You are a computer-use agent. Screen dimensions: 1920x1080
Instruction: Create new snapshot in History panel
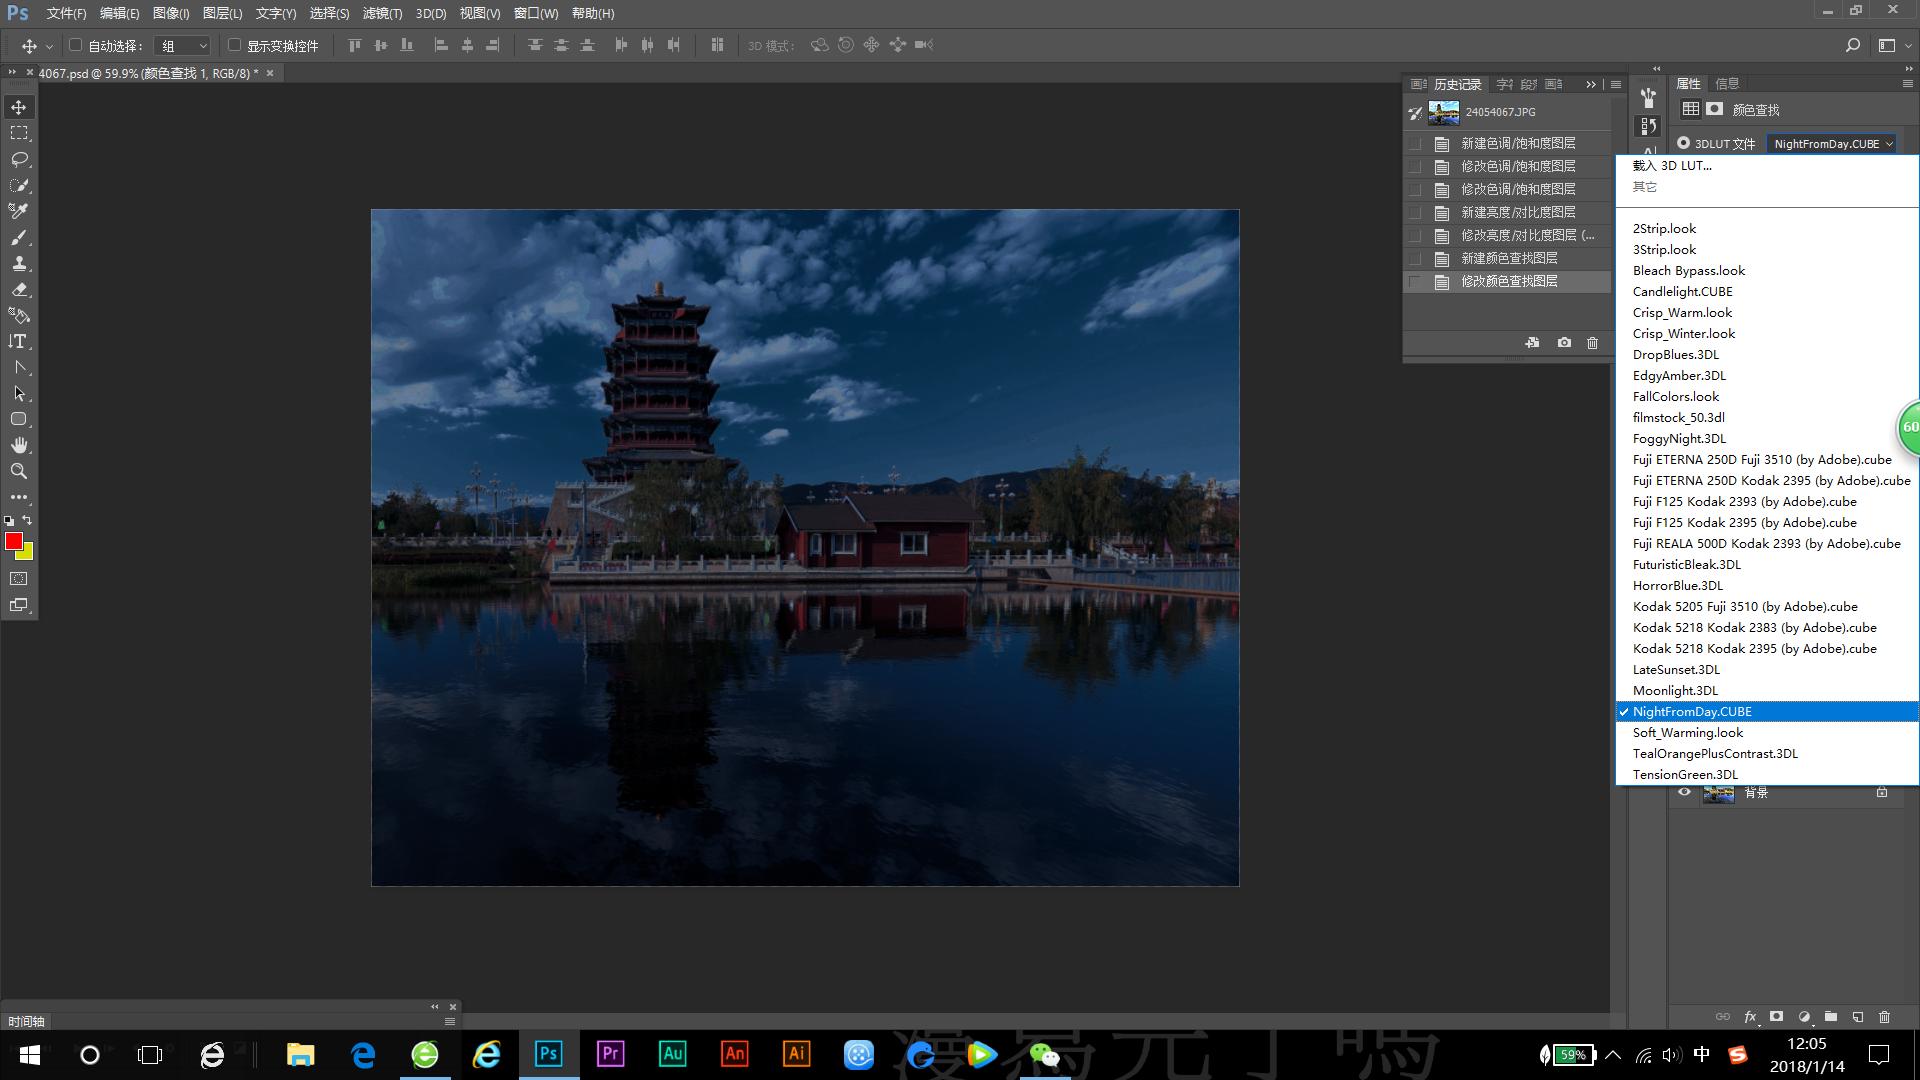coord(1564,343)
